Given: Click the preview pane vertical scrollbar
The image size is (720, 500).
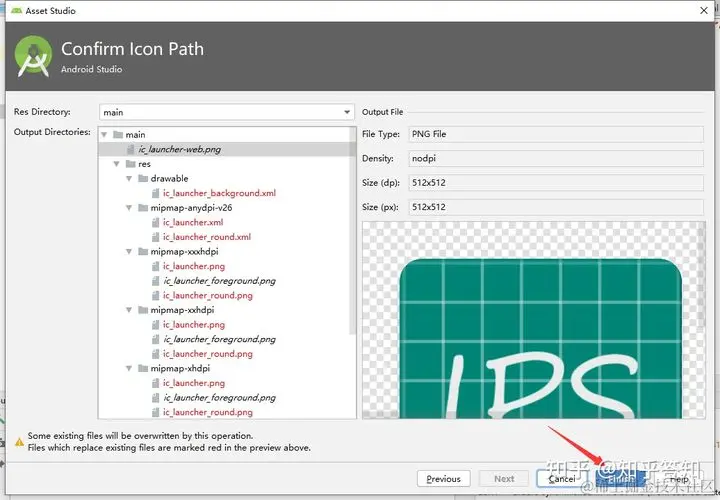Looking at the screenshot, I should [x=702, y=275].
